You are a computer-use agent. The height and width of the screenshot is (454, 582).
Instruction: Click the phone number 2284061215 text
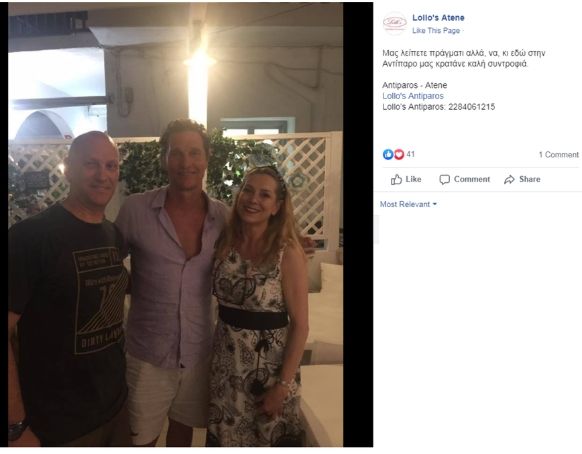point(471,107)
